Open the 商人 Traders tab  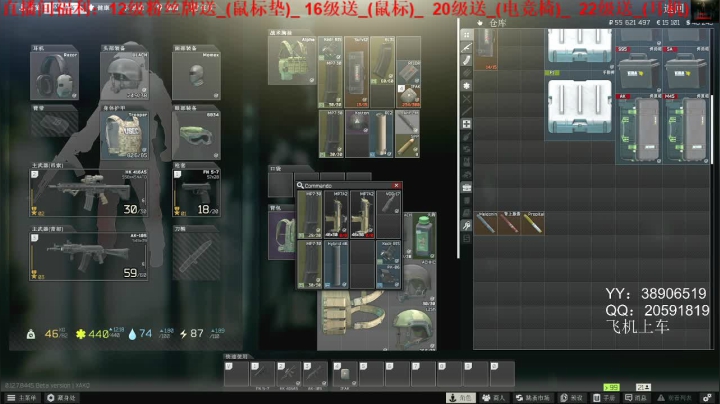pos(494,398)
